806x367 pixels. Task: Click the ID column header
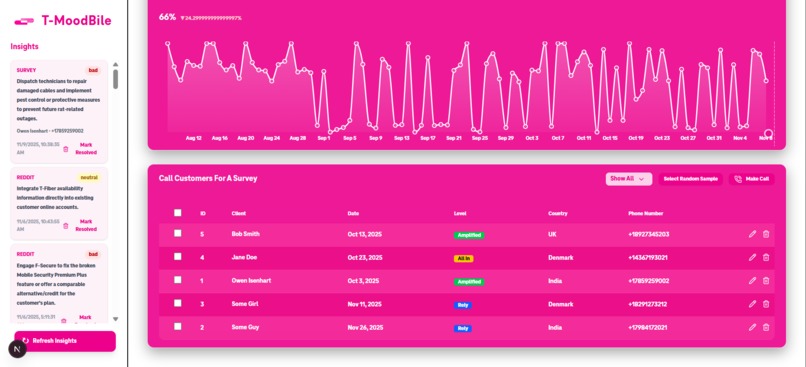(x=203, y=213)
